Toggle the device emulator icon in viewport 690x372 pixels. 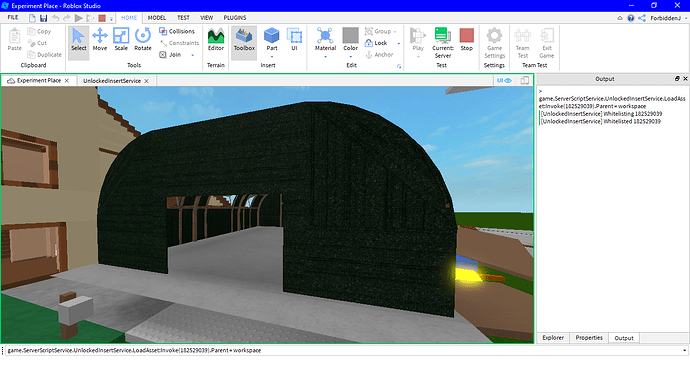[525, 81]
